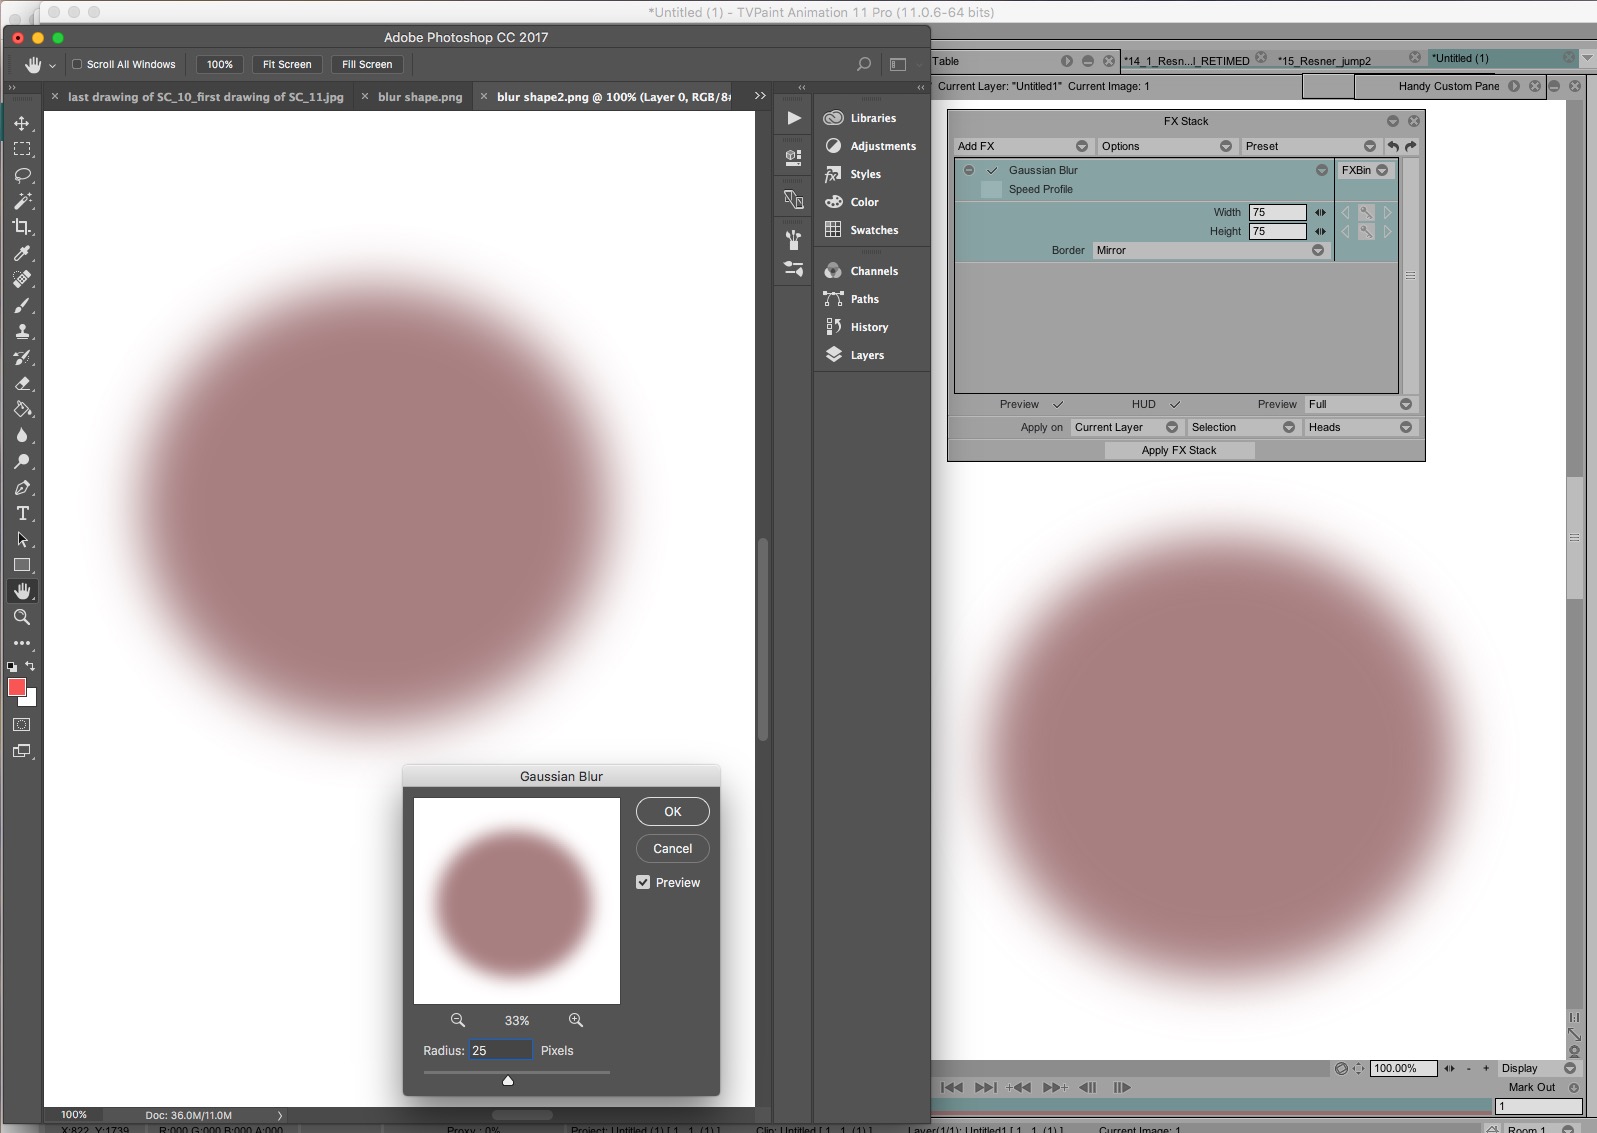
Task: Toggle Quick Mask mode icon
Action: (x=22, y=724)
